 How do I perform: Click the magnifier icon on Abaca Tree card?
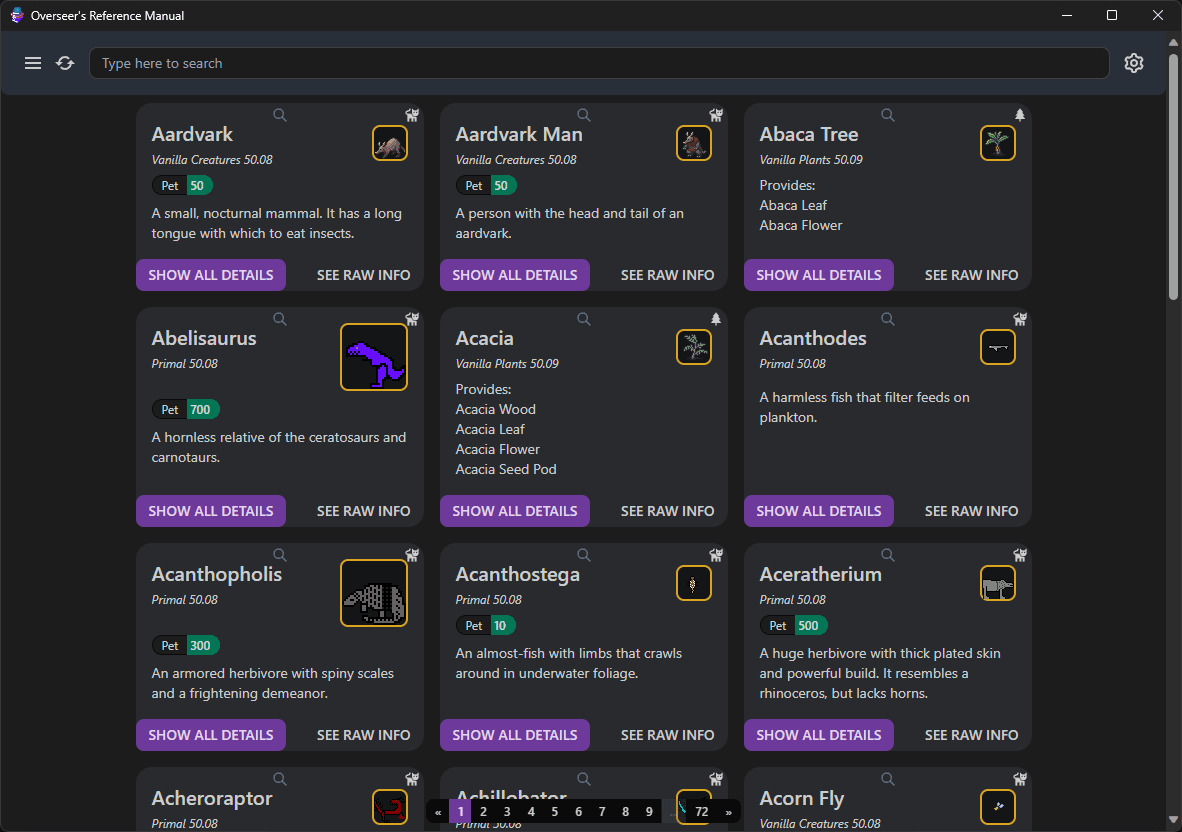pyautogui.click(x=888, y=115)
